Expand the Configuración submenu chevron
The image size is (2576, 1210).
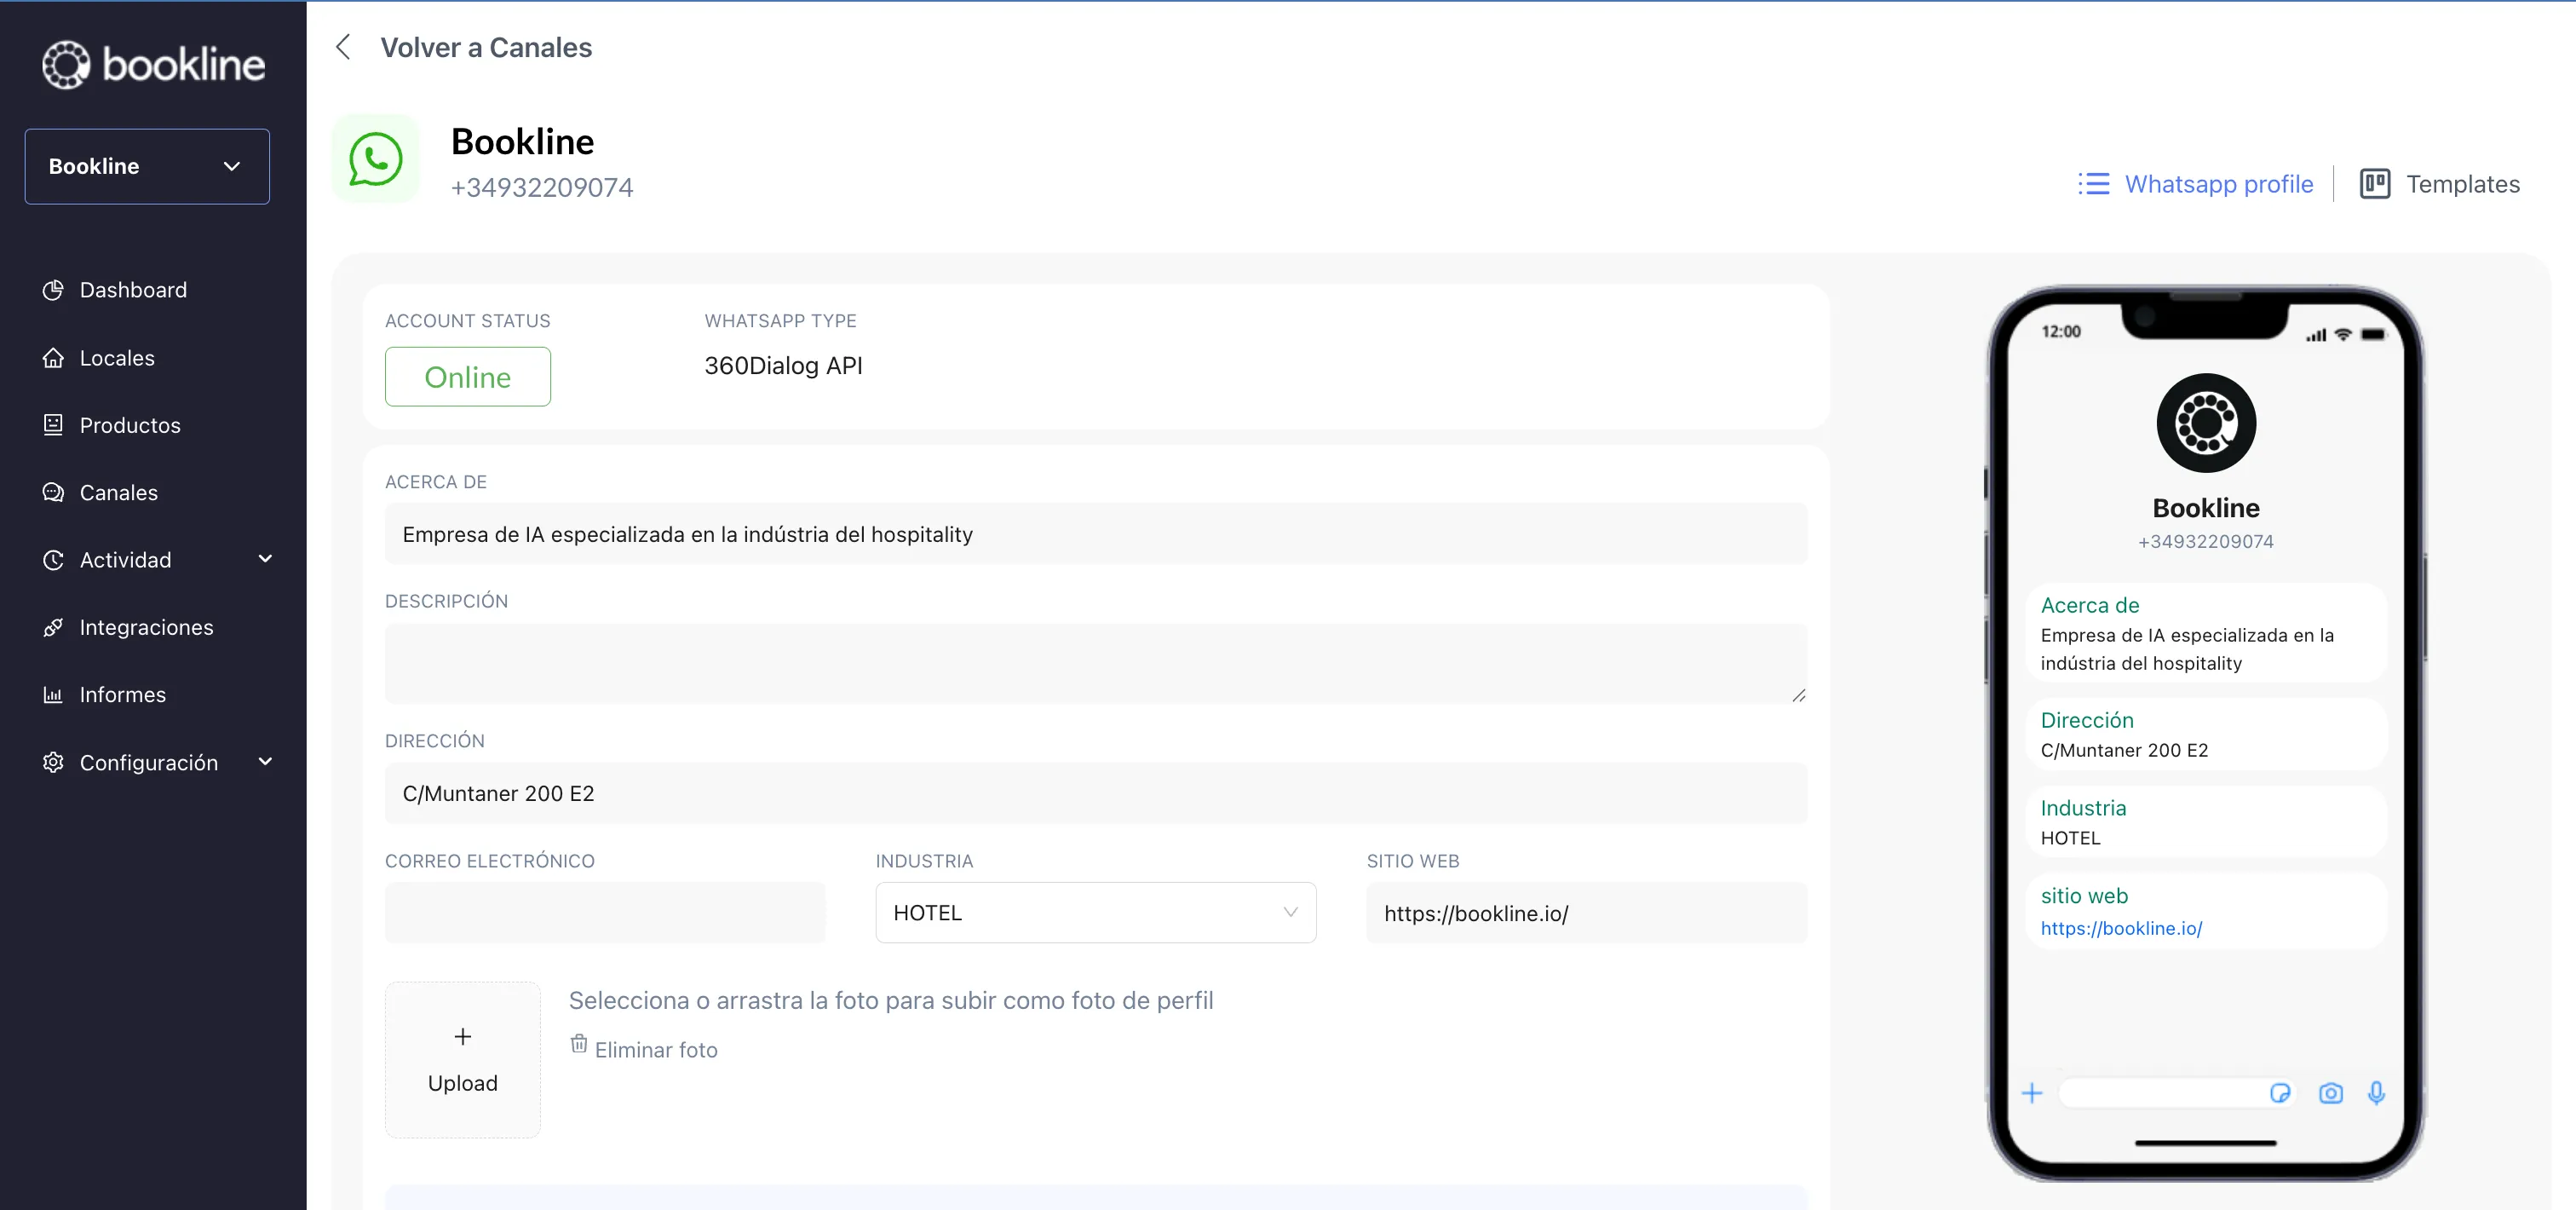[265, 761]
